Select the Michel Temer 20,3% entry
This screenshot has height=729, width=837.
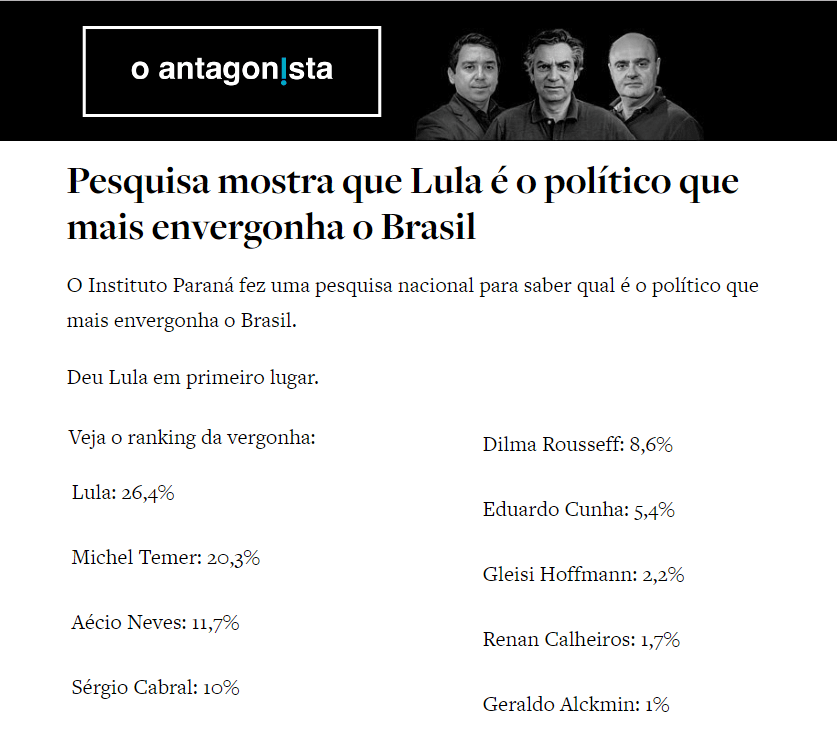click(166, 558)
